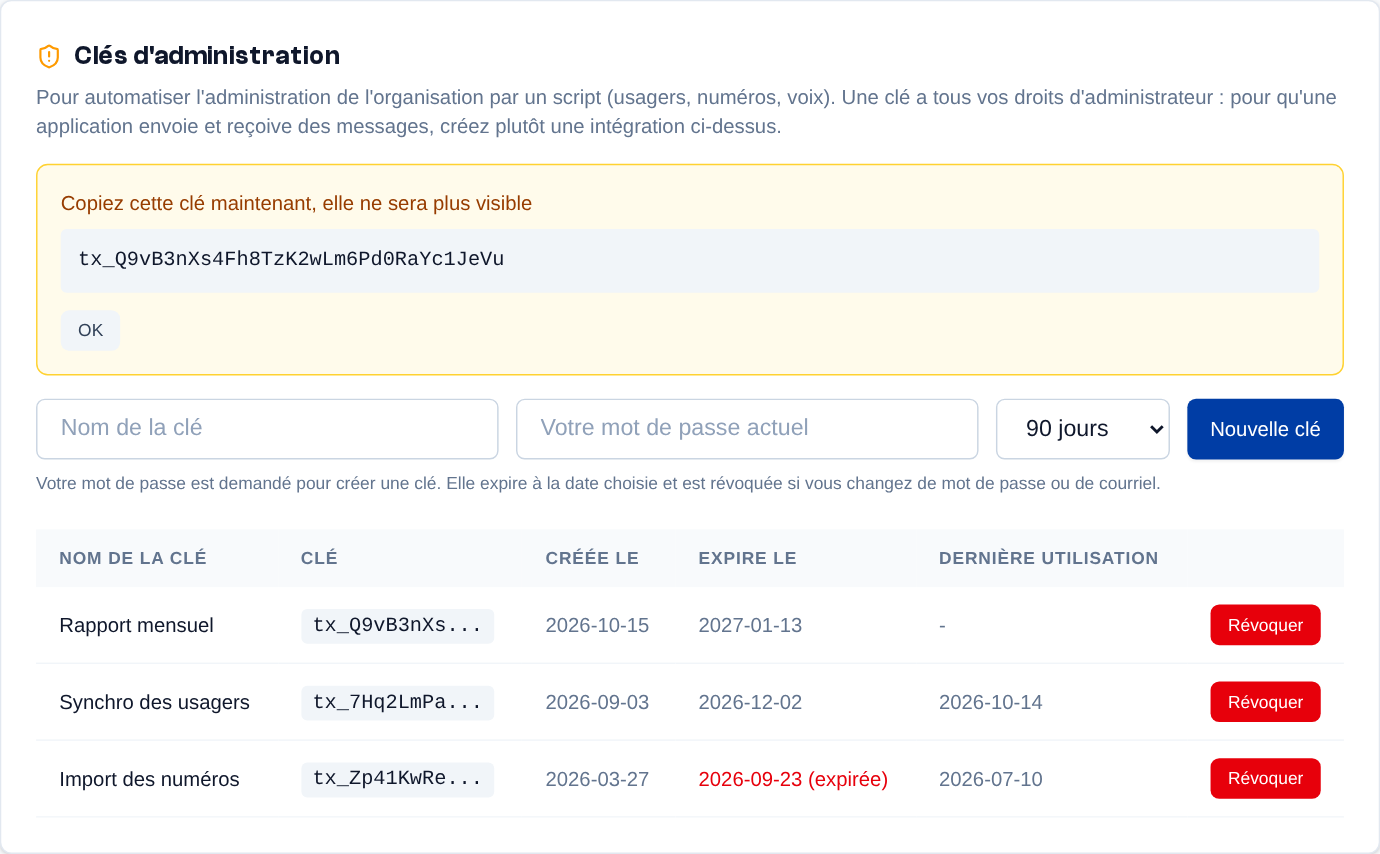Click the NOM DE LA CLÉ column header
Image resolution: width=1380 pixels, height=854 pixels.
[133, 558]
